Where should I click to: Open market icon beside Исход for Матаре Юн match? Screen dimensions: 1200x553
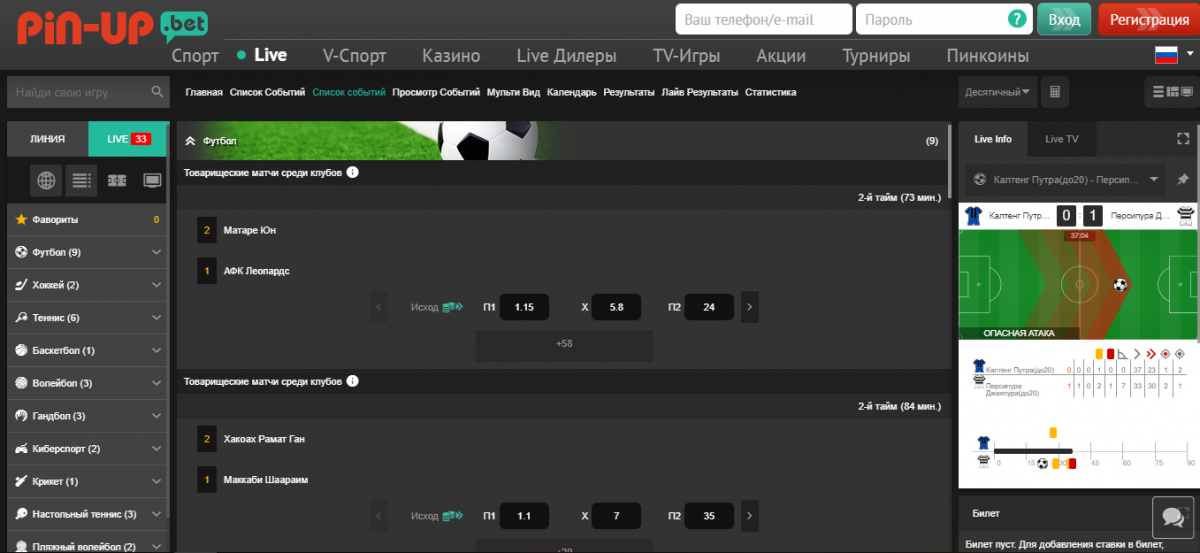[453, 307]
